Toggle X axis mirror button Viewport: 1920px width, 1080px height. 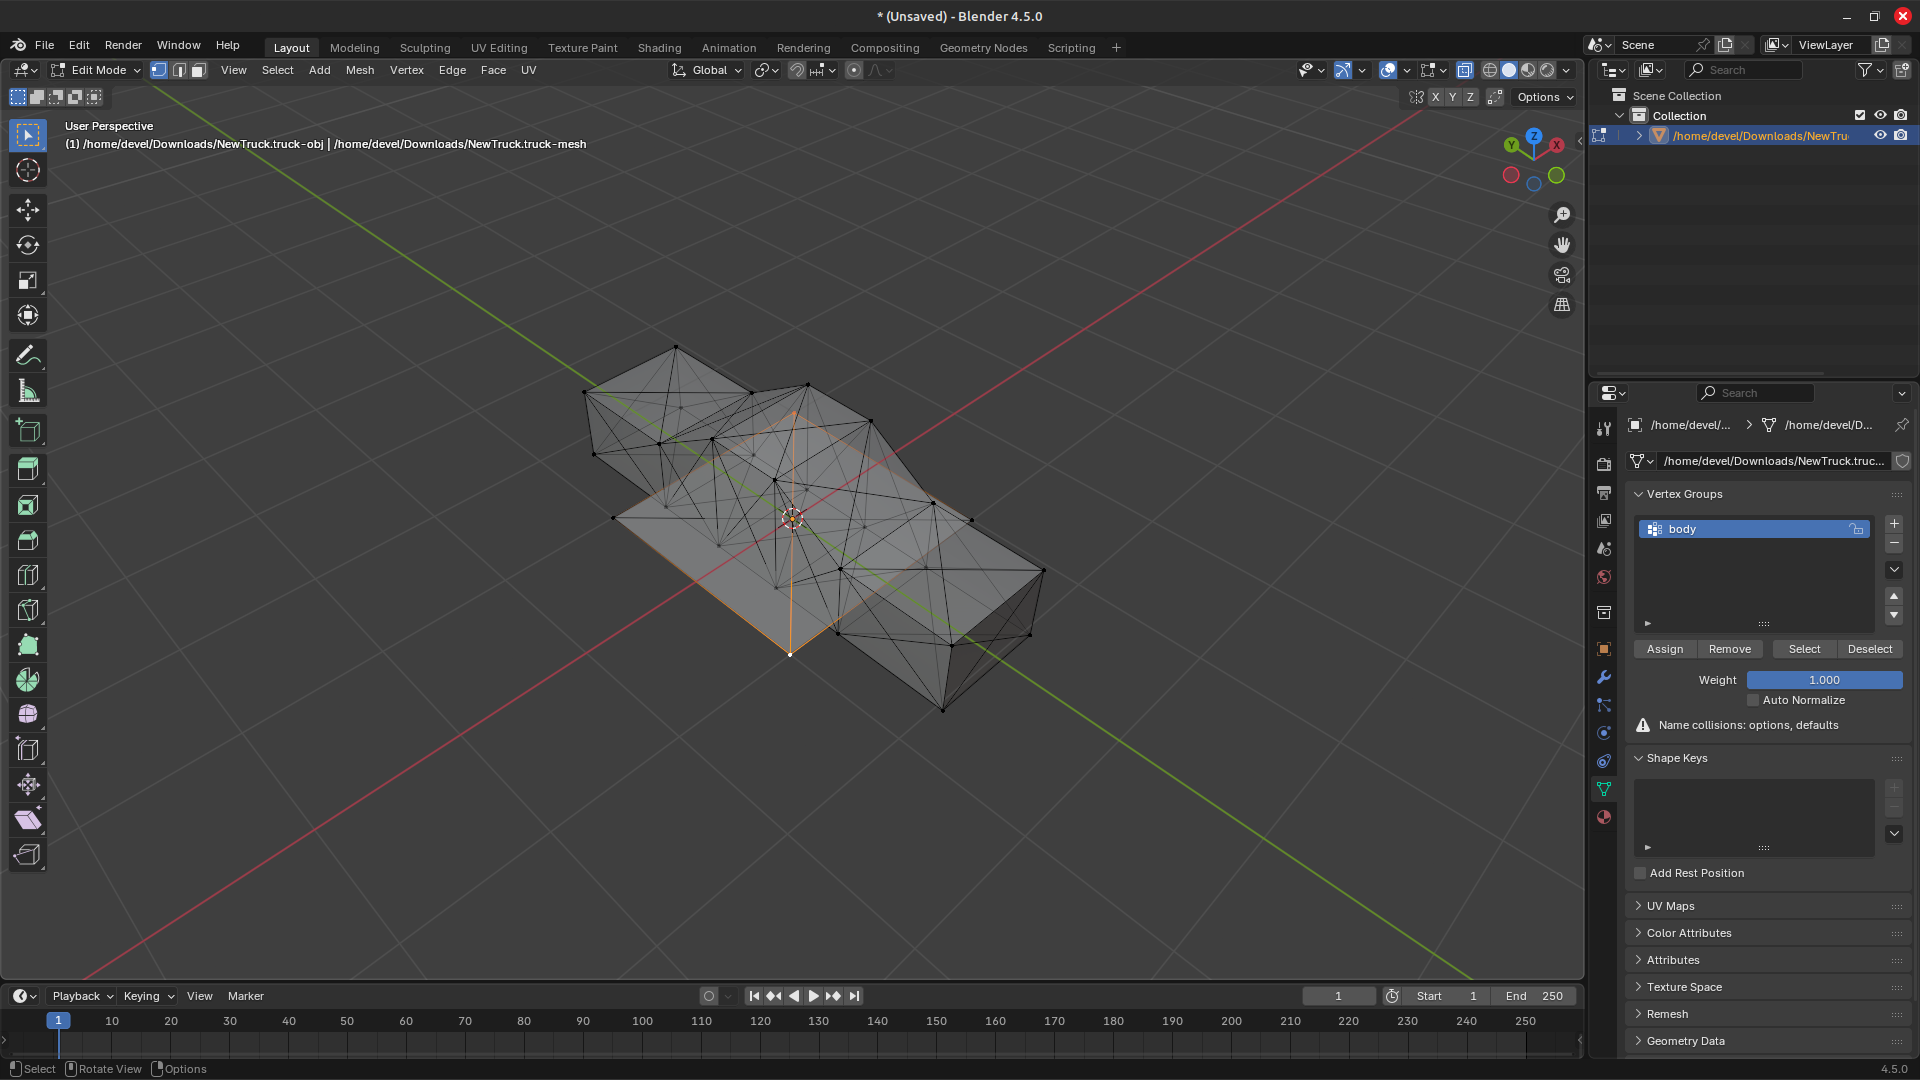(x=1436, y=97)
